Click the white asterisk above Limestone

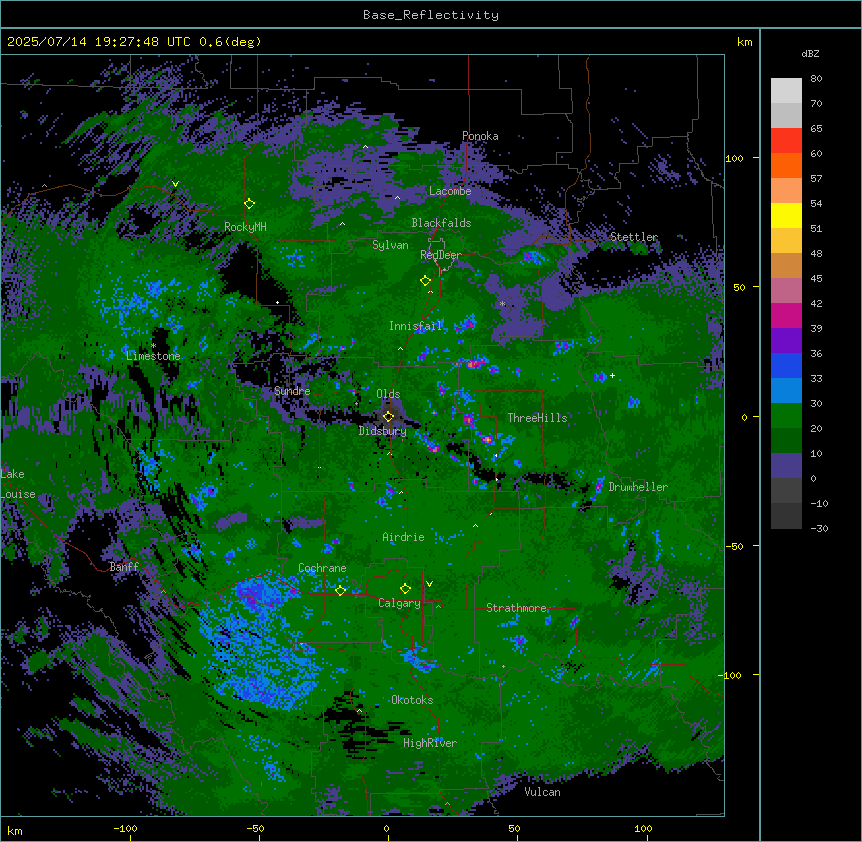pyautogui.click(x=153, y=346)
